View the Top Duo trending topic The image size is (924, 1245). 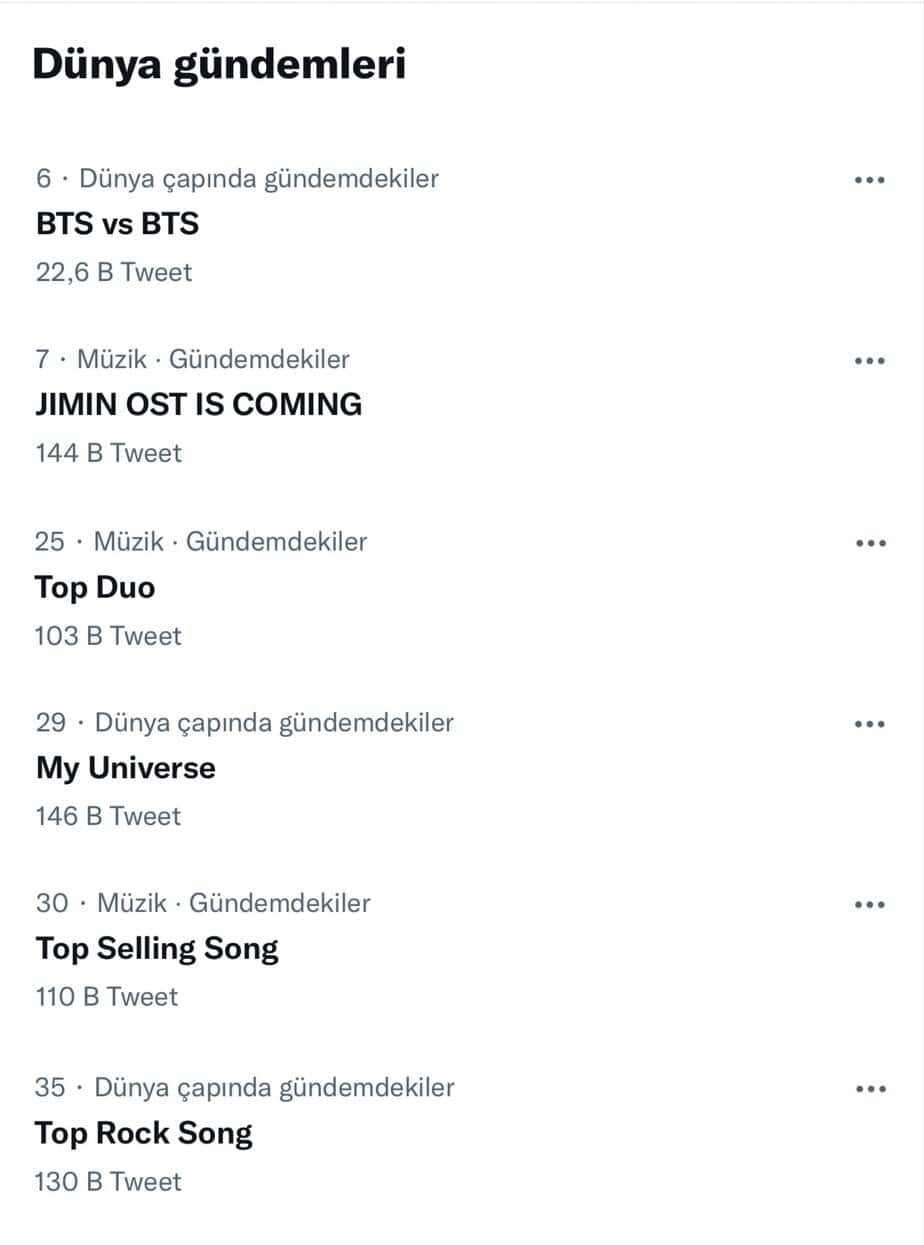(x=95, y=587)
